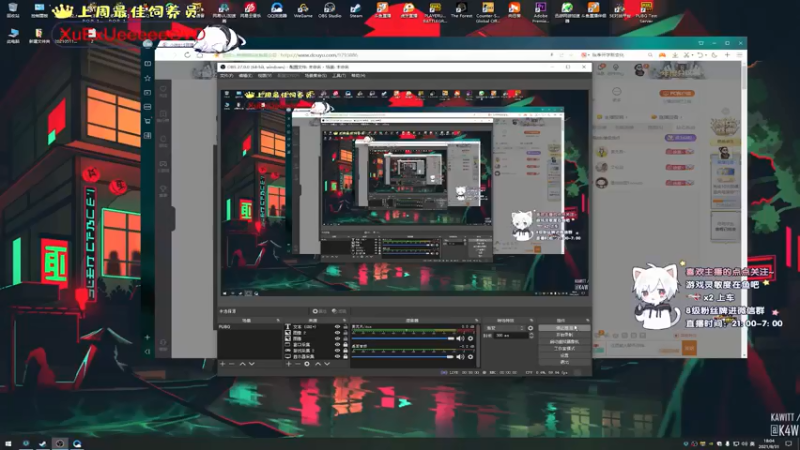
Task: Click 开始录制 button in controls
Action: pyautogui.click(x=564, y=335)
